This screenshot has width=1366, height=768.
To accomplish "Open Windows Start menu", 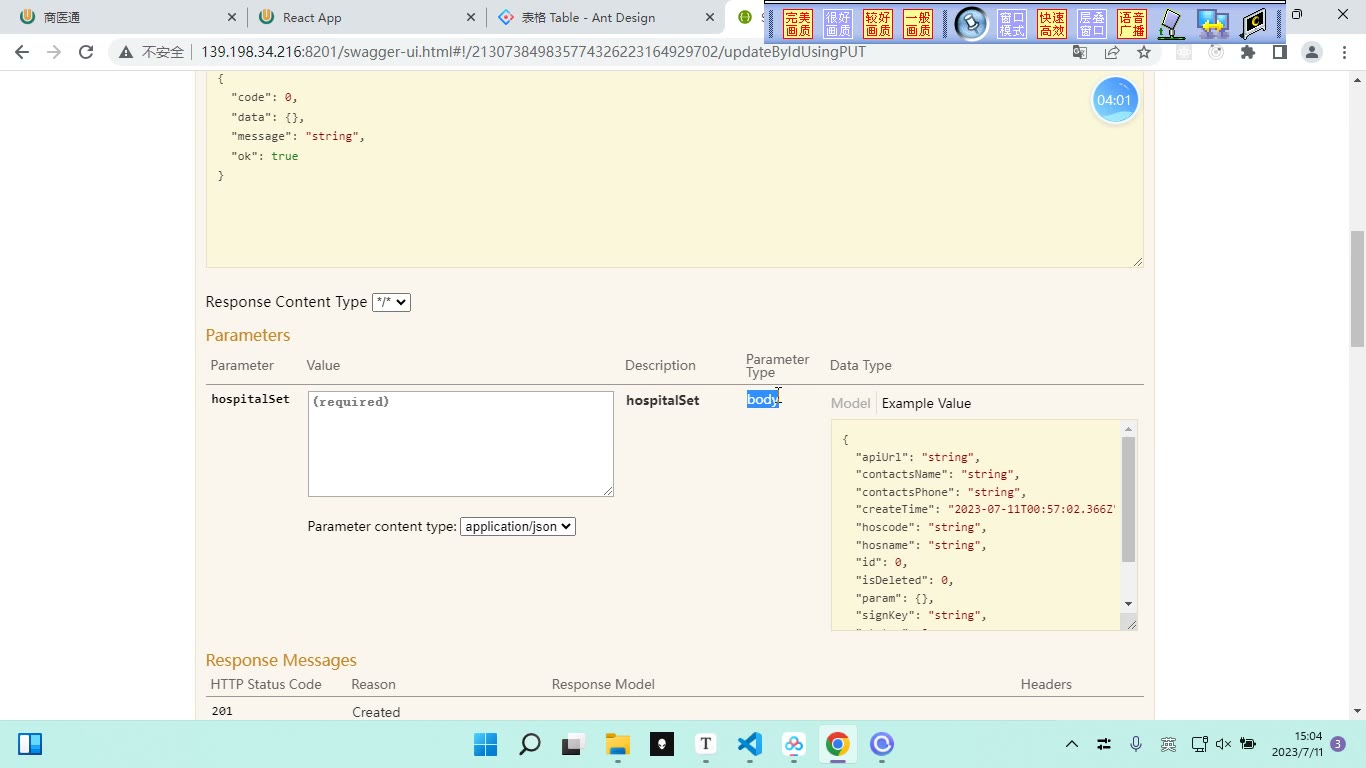I will click(485, 744).
